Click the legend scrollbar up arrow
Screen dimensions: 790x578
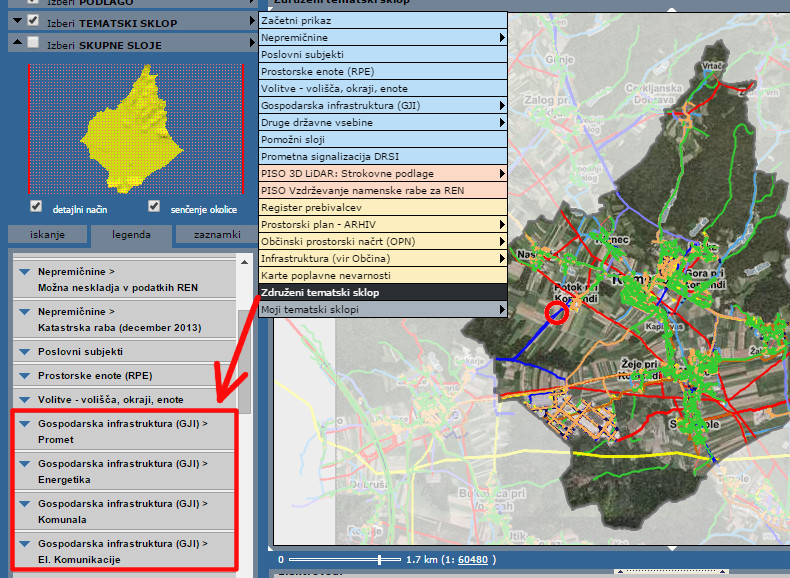245,262
